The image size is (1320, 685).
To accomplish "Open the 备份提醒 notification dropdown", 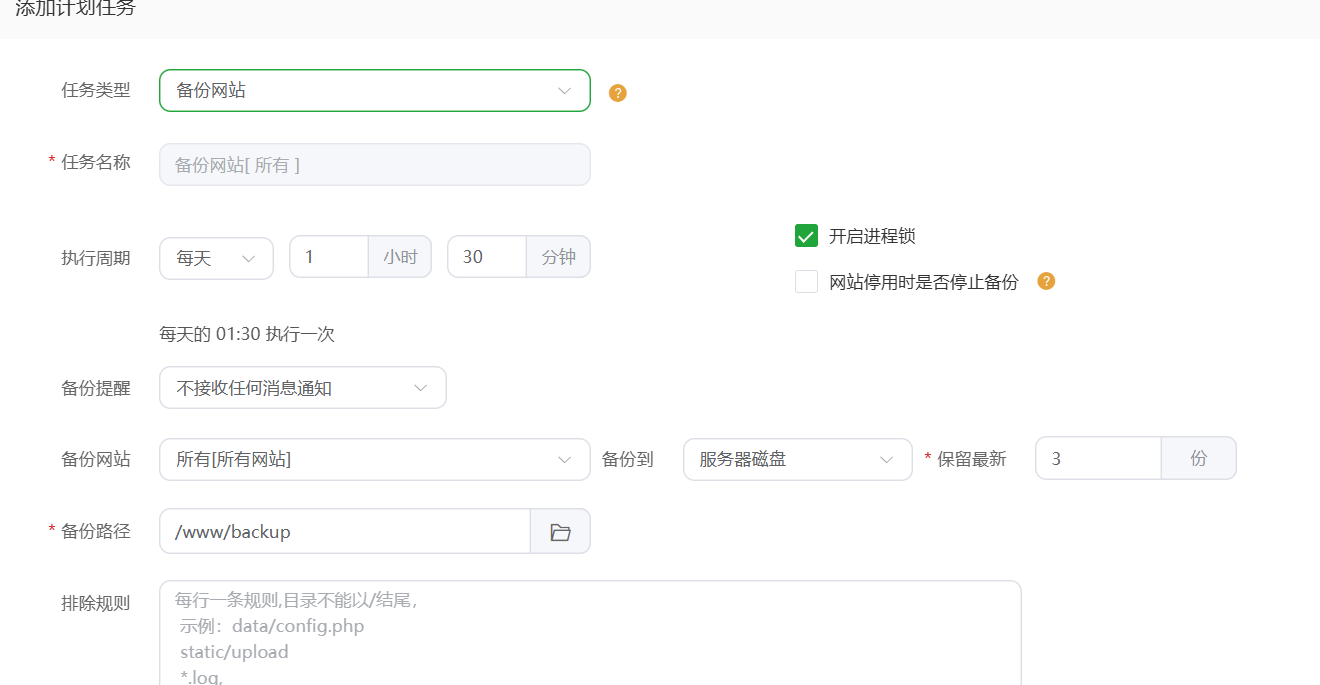I will tap(302, 388).
